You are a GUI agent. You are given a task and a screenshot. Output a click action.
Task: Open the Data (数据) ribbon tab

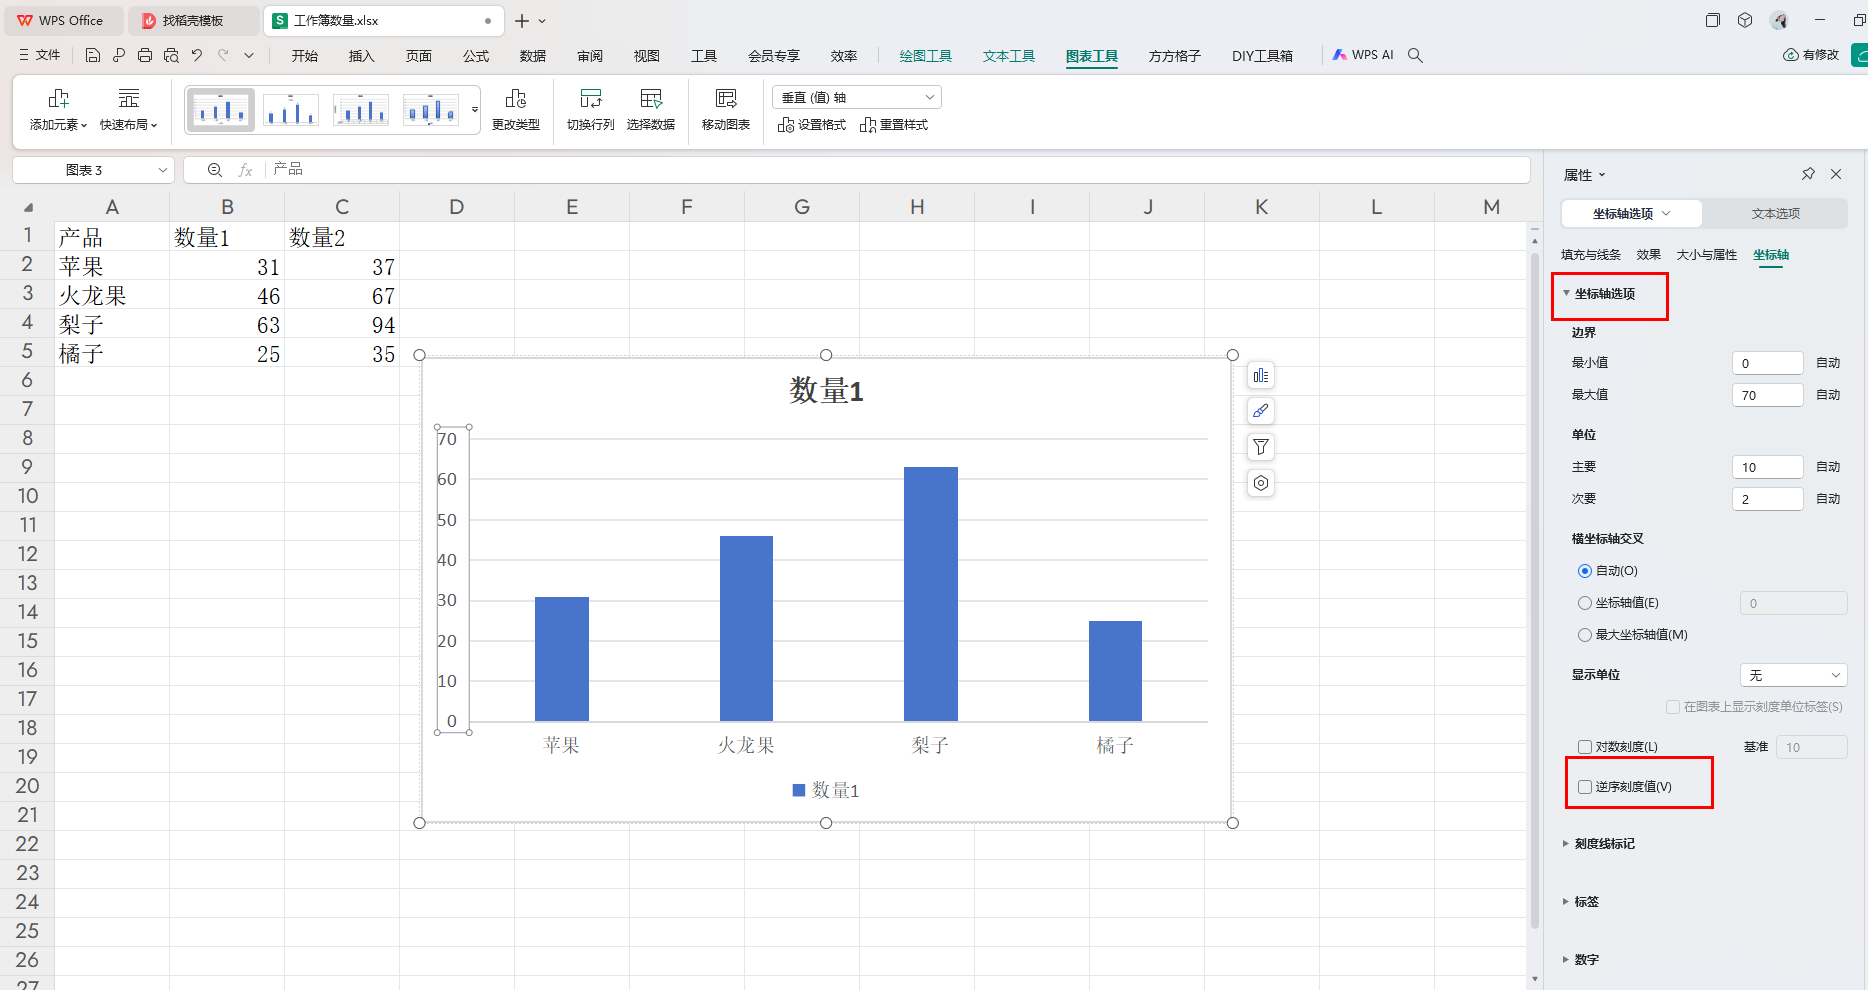tap(533, 56)
